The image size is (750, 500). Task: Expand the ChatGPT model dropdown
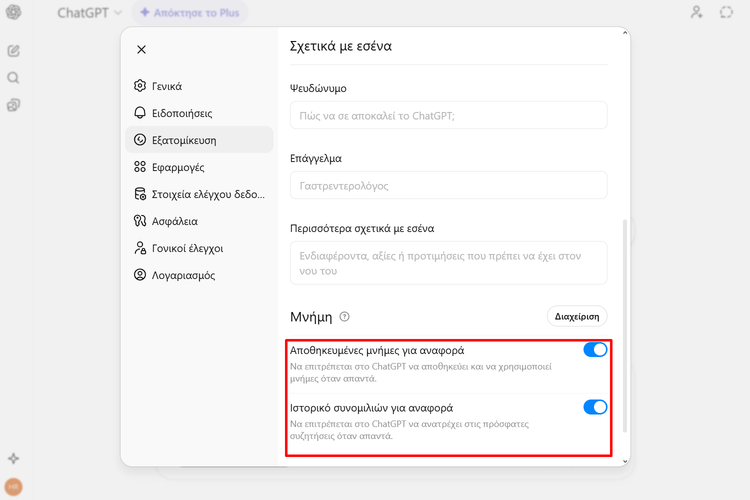point(90,13)
